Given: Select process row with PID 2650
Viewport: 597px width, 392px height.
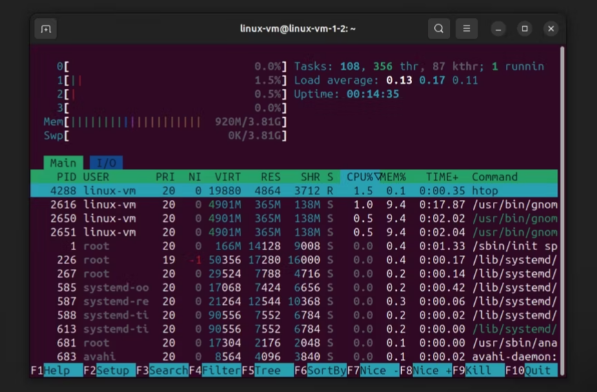Looking at the screenshot, I should (294, 218).
